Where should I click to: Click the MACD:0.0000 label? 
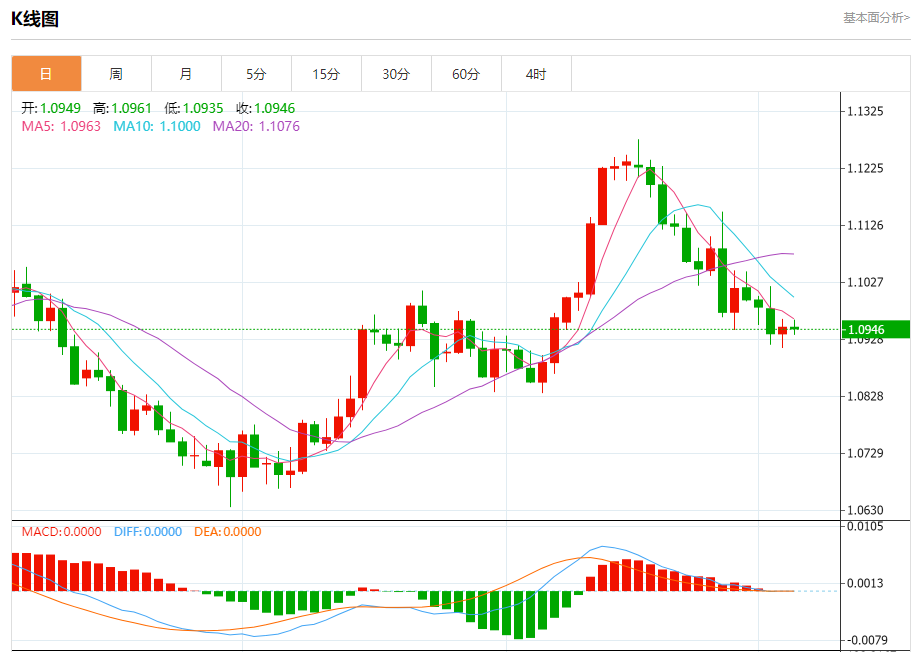click(x=61, y=532)
